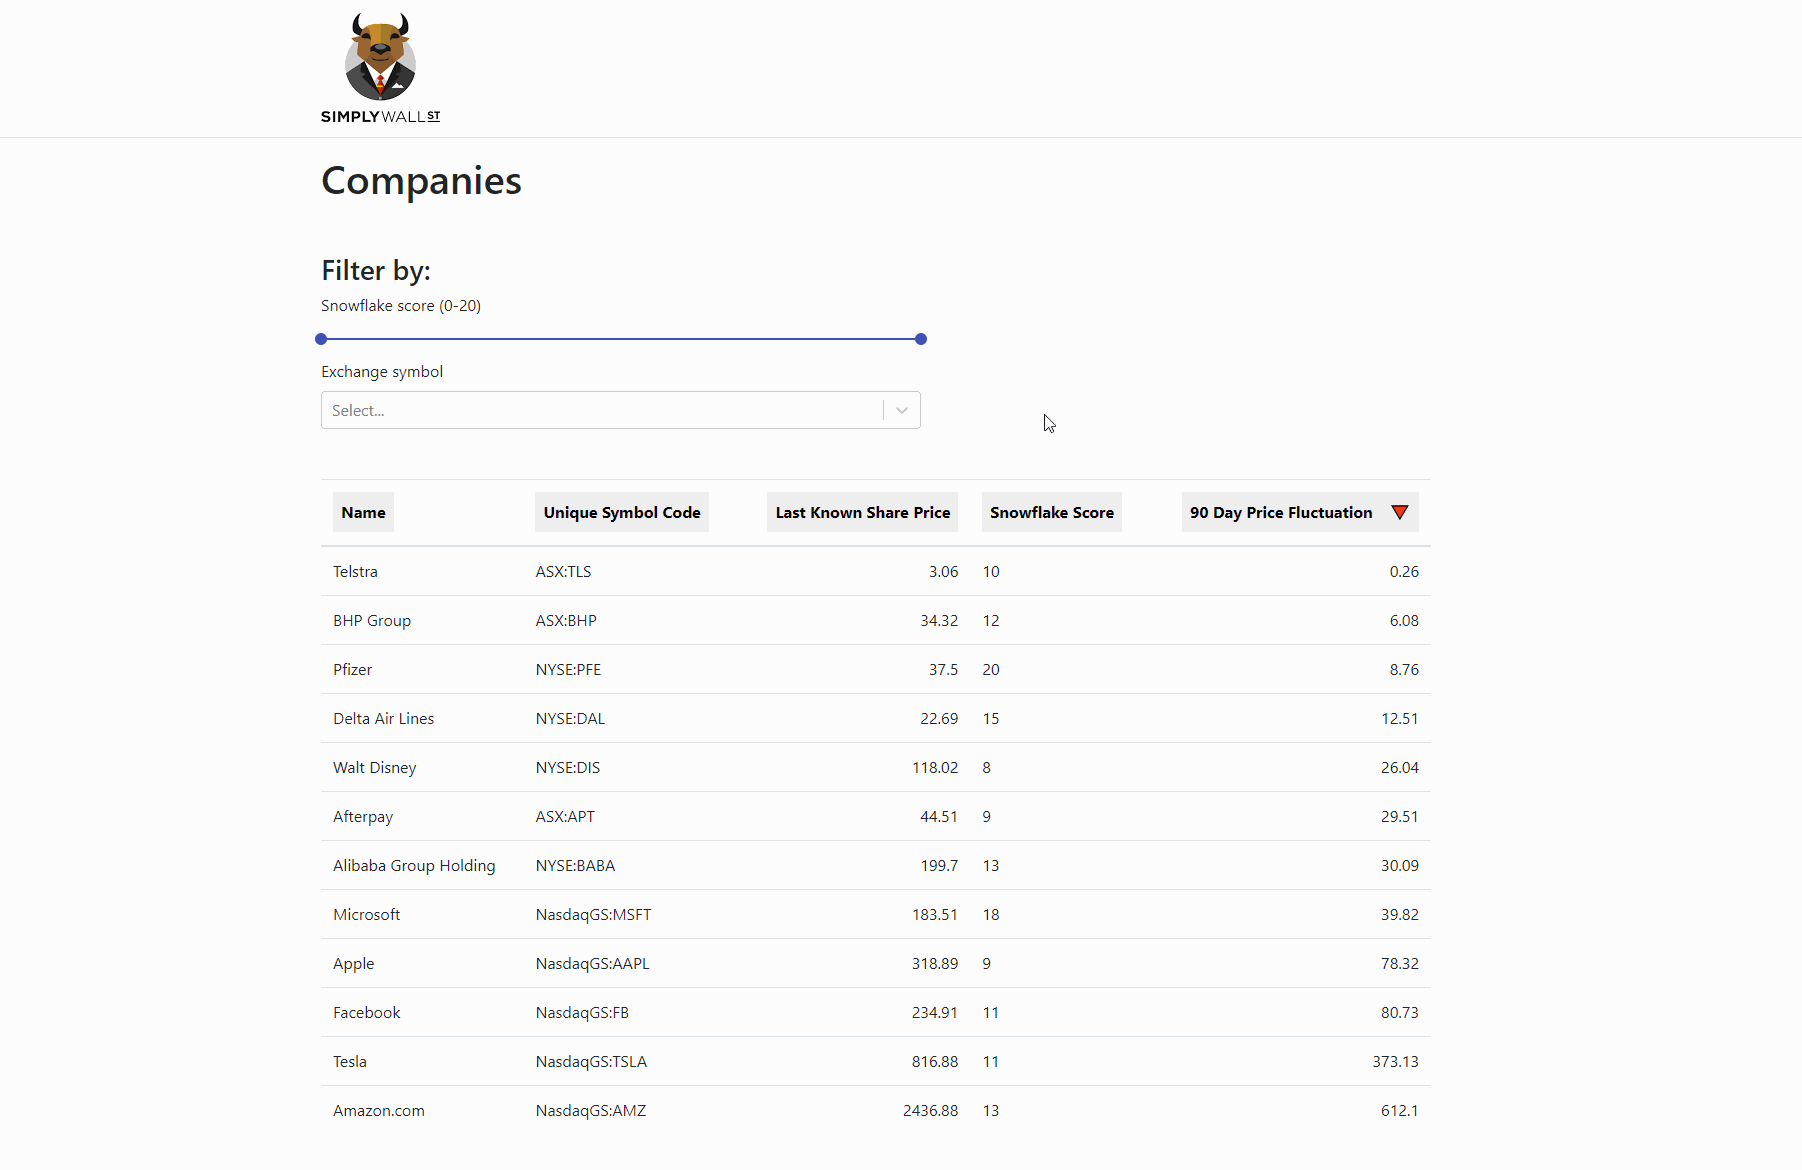This screenshot has height=1170, width=1802.
Task: Open the Exchange symbol dropdown
Action: 620,410
